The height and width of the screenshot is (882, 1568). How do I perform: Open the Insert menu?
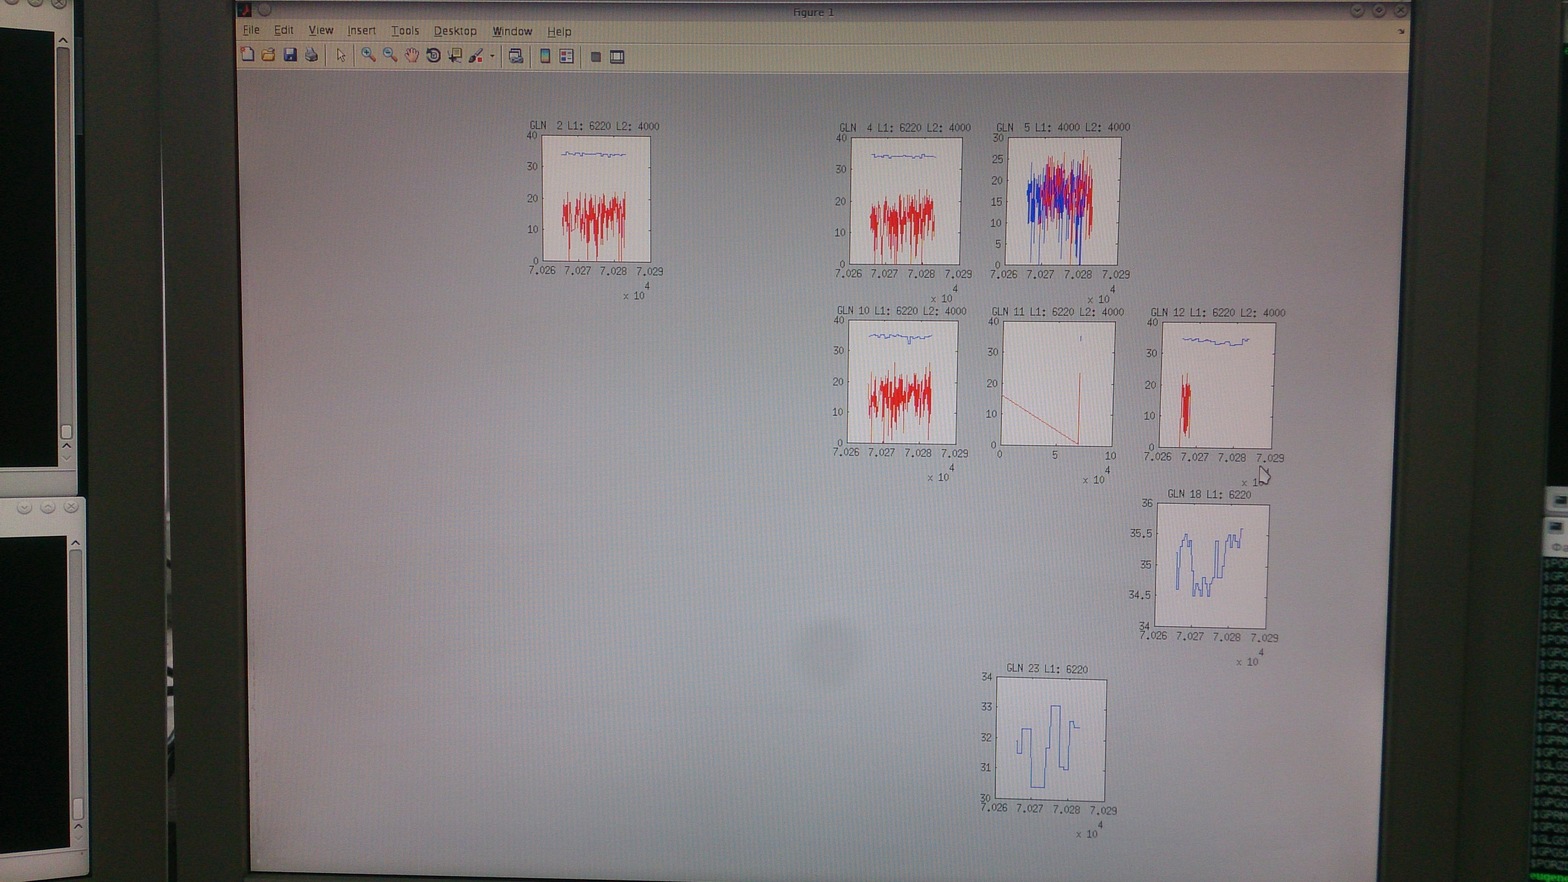point(361,31)
